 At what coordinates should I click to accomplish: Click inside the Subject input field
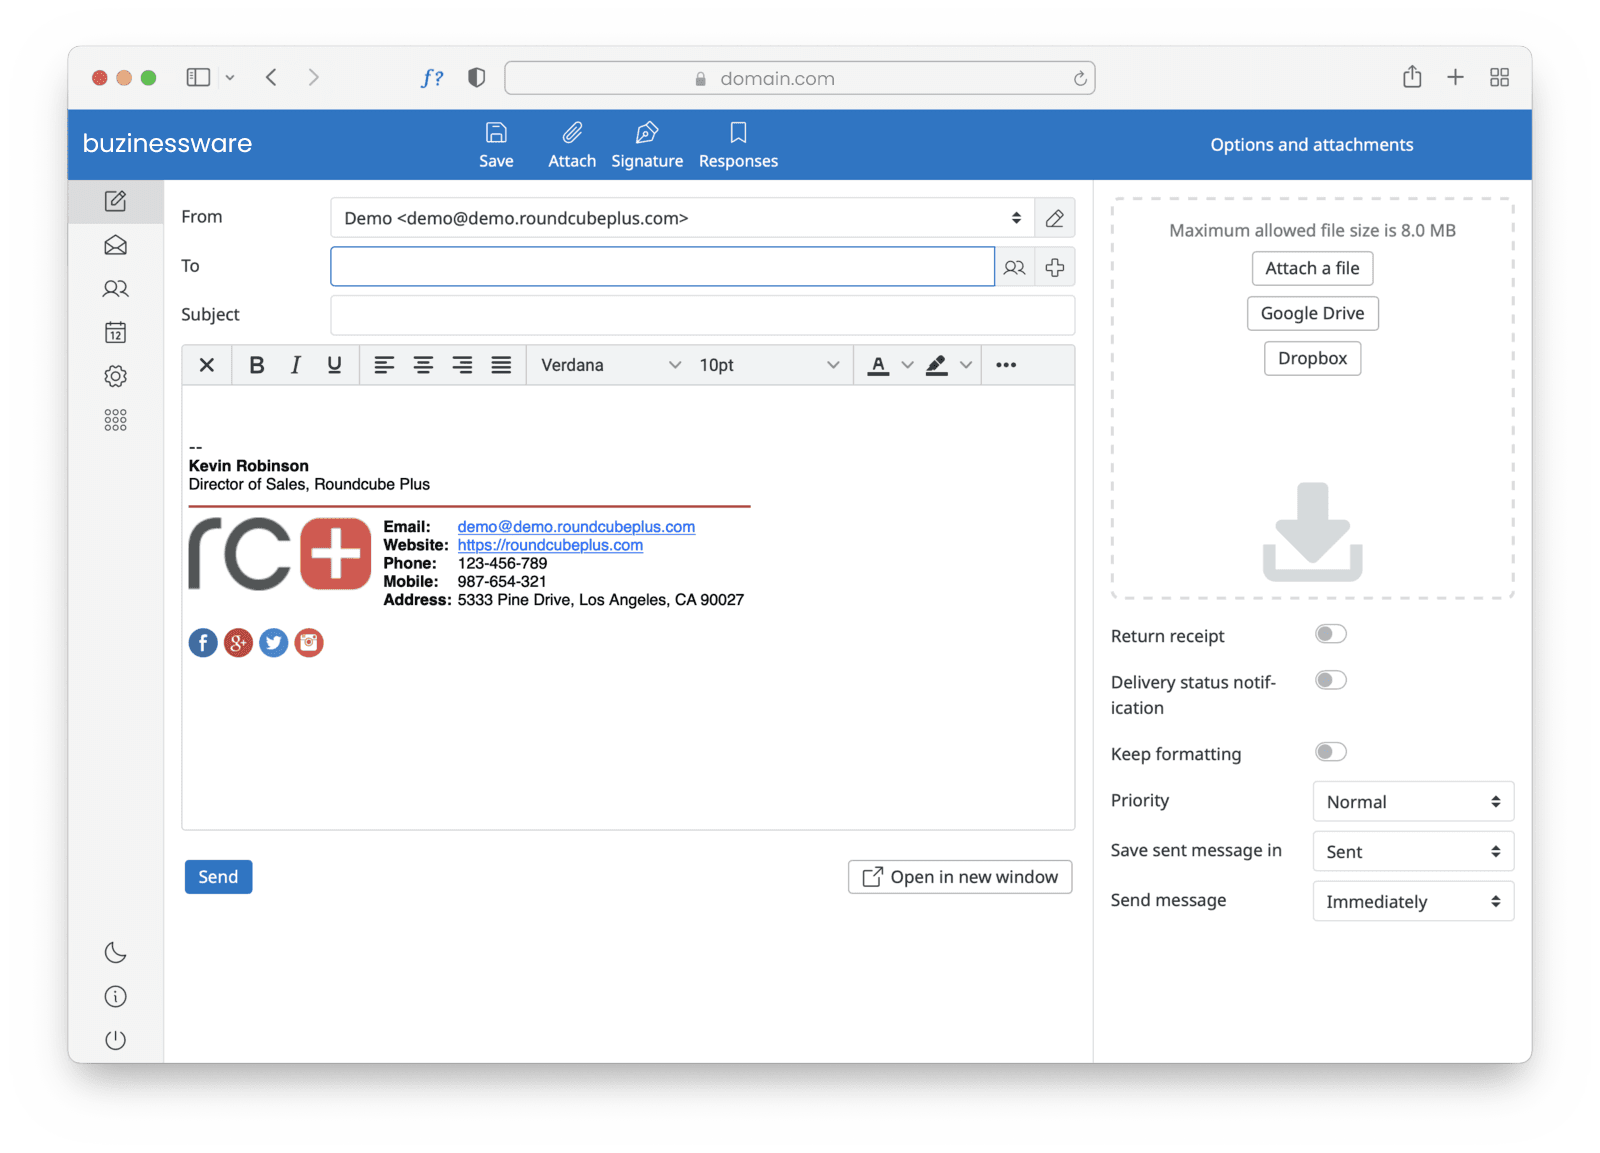point(700,315)
